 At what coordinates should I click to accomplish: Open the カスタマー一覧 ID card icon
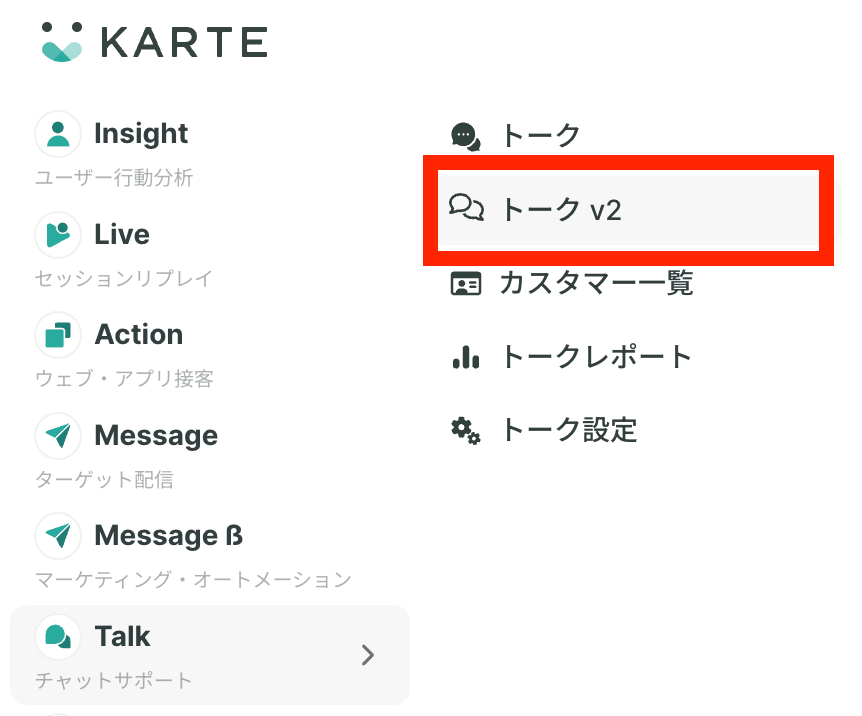tap(466, 284)
